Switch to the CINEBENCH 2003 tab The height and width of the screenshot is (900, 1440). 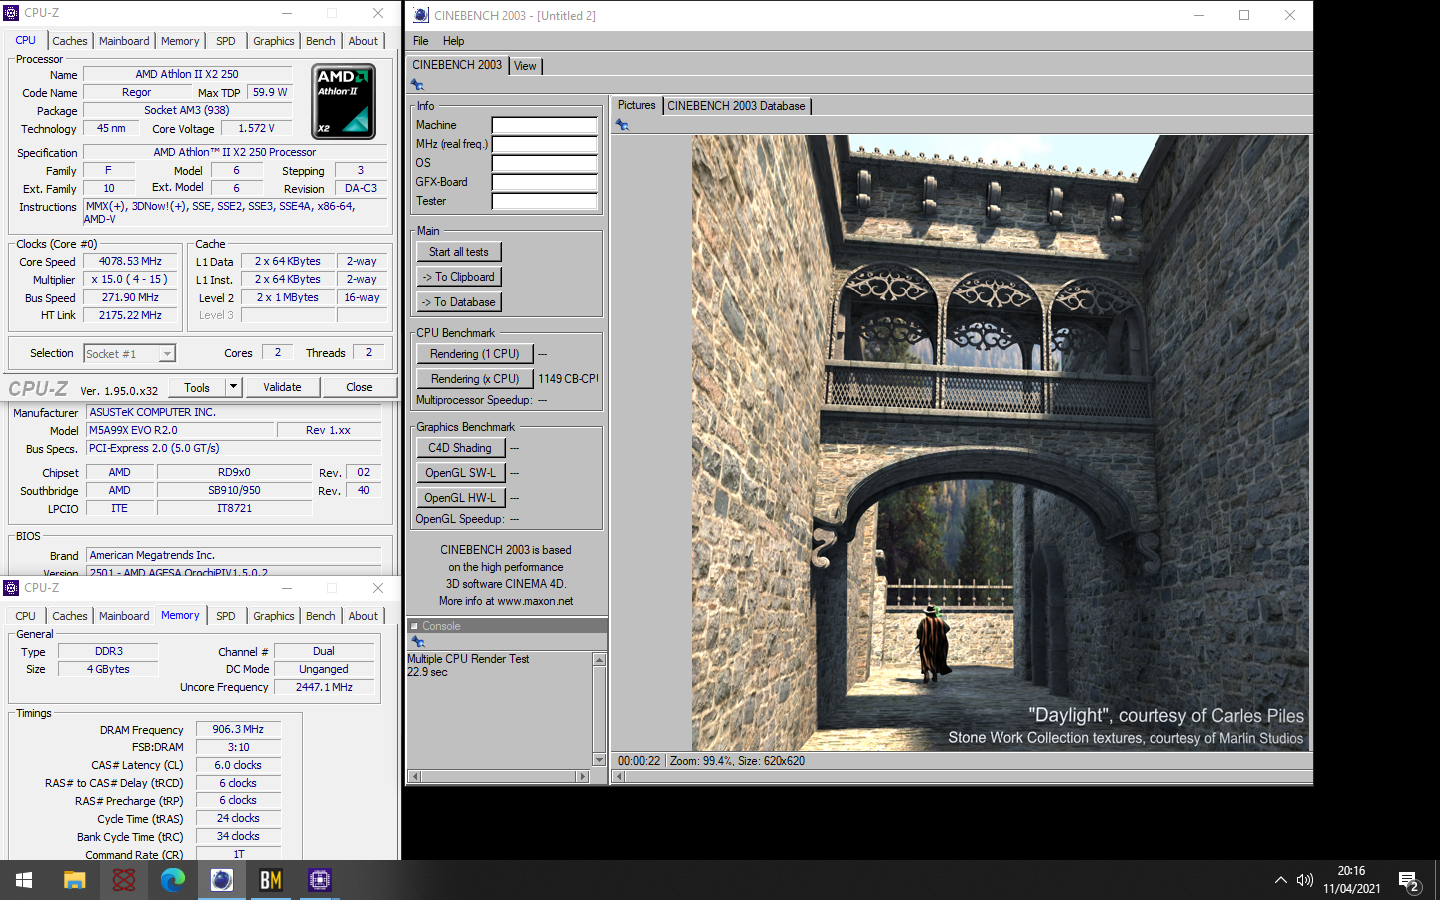457,65
